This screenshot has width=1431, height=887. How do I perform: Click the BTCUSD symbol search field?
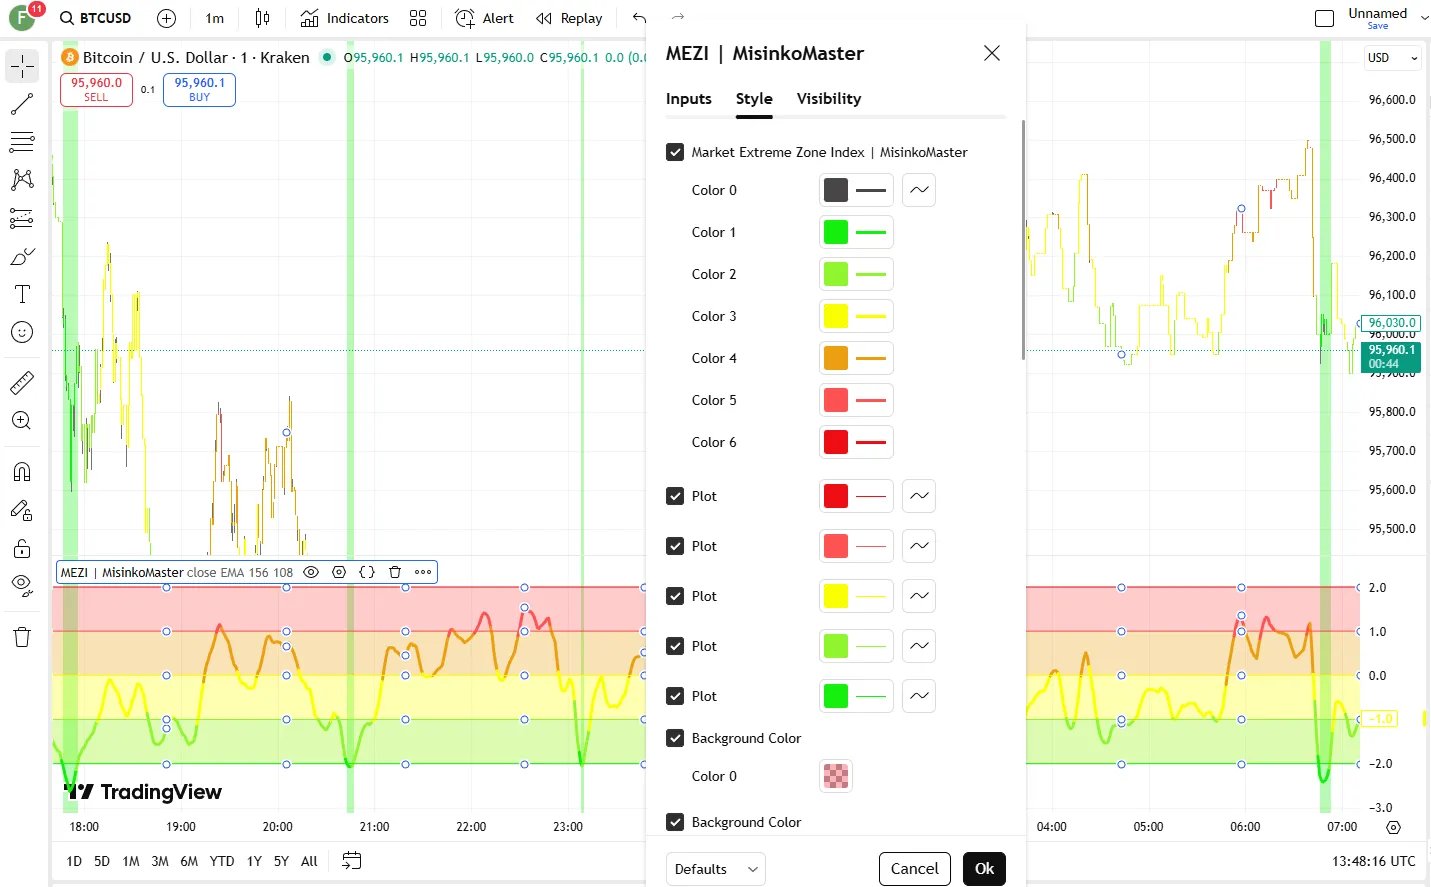pos(96,18)
